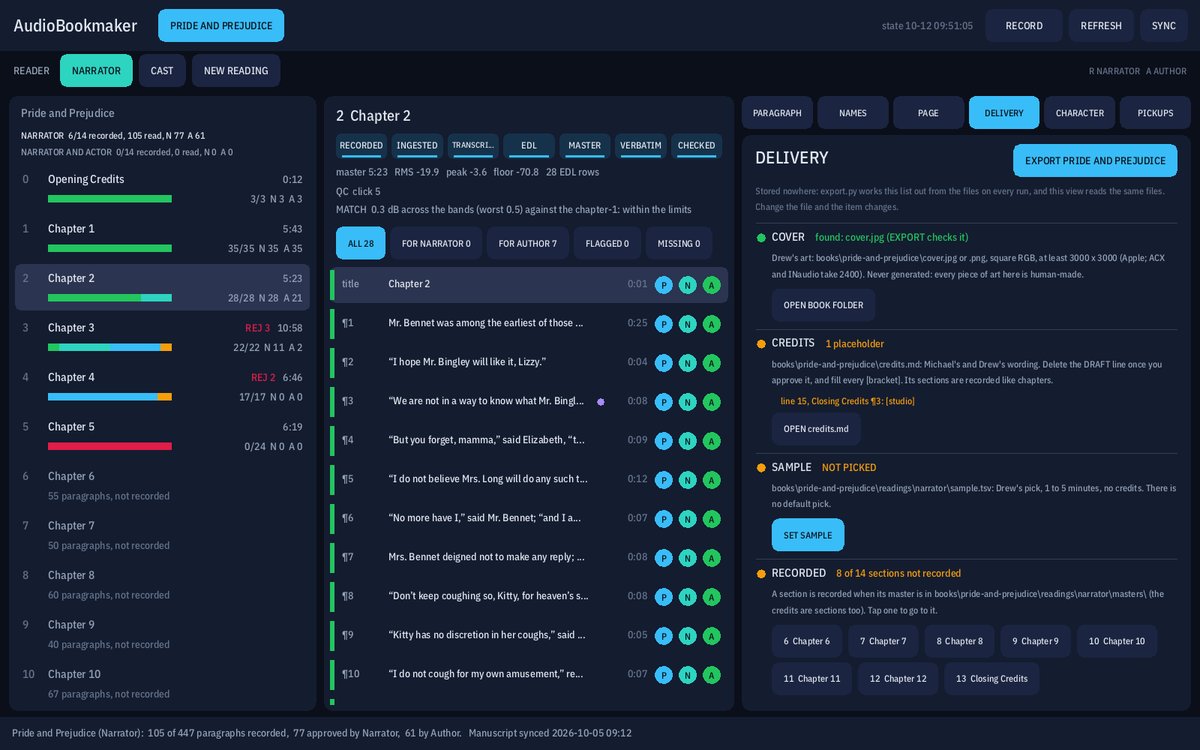Click the orange status dot beside CREDITS
Viewport: 1200px width, 750px height.
tap(762, 343)
